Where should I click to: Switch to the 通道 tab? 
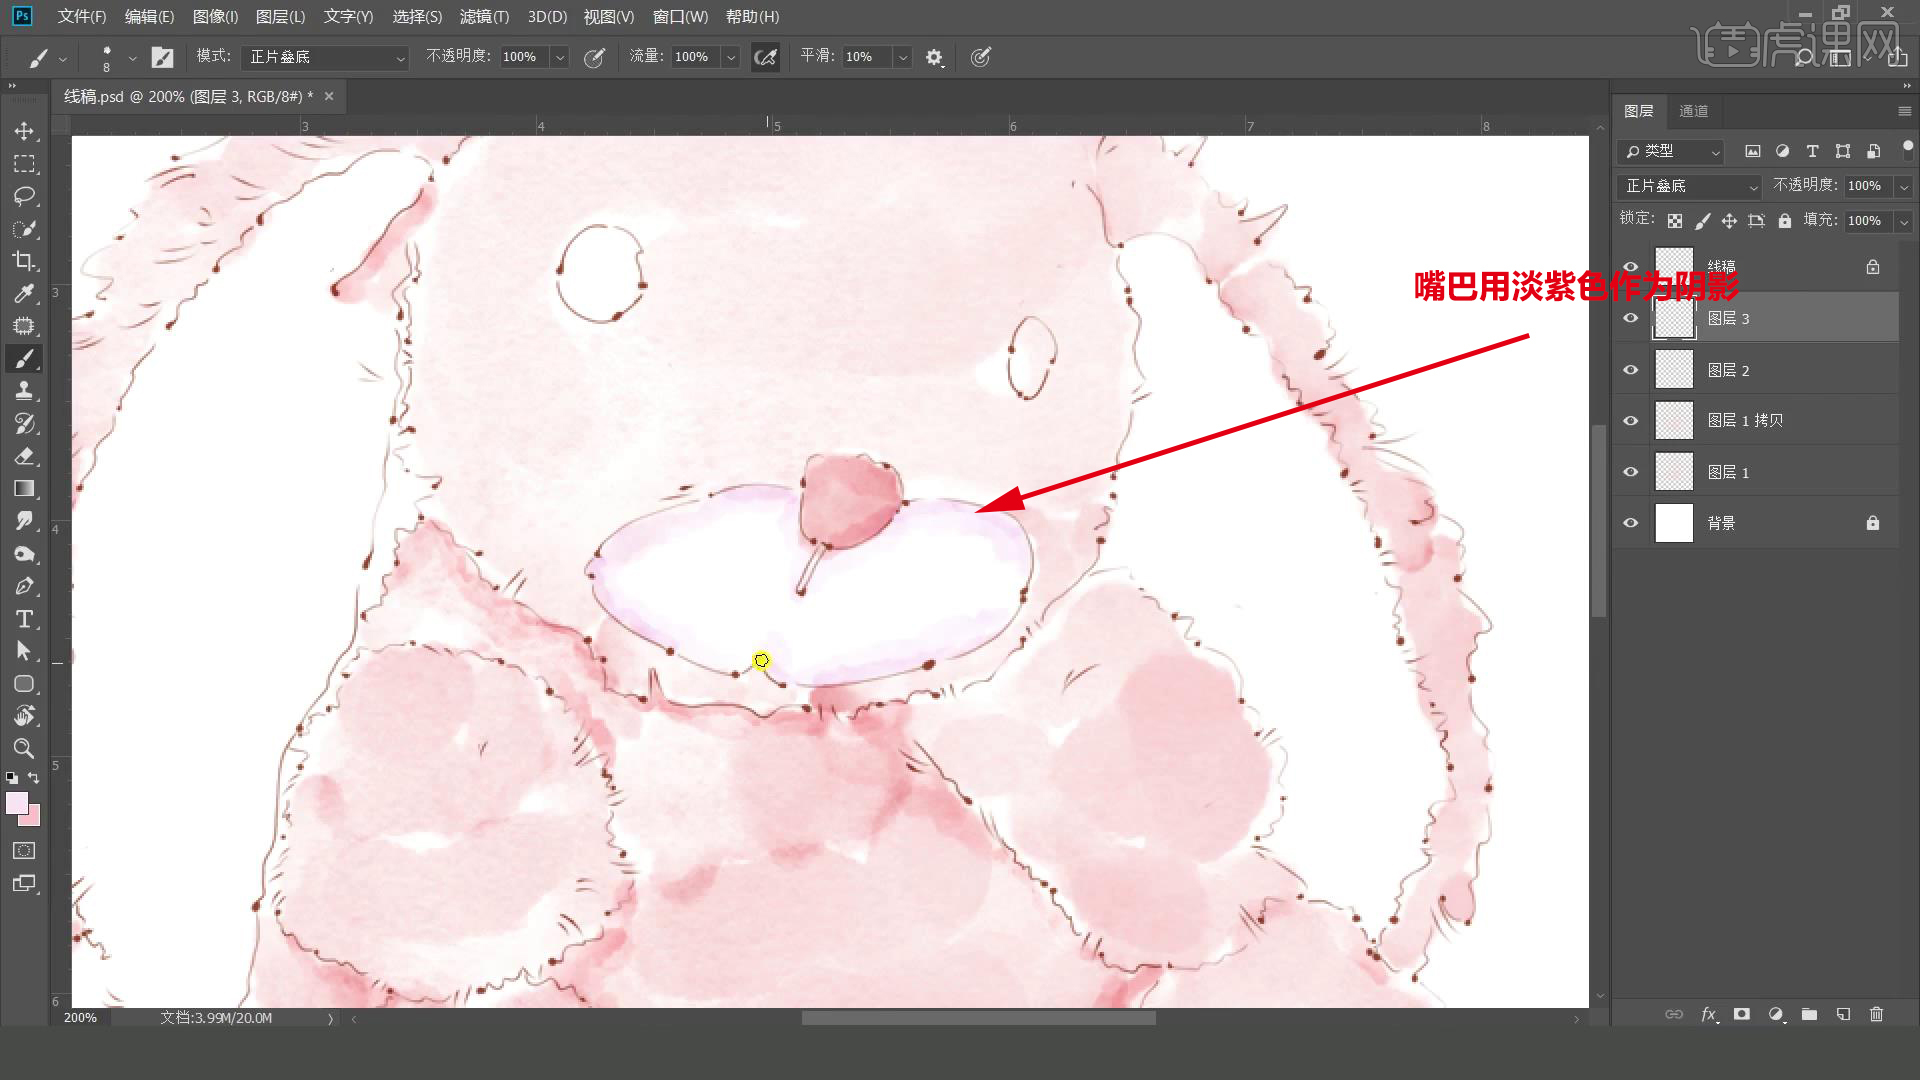(1693, 111)
